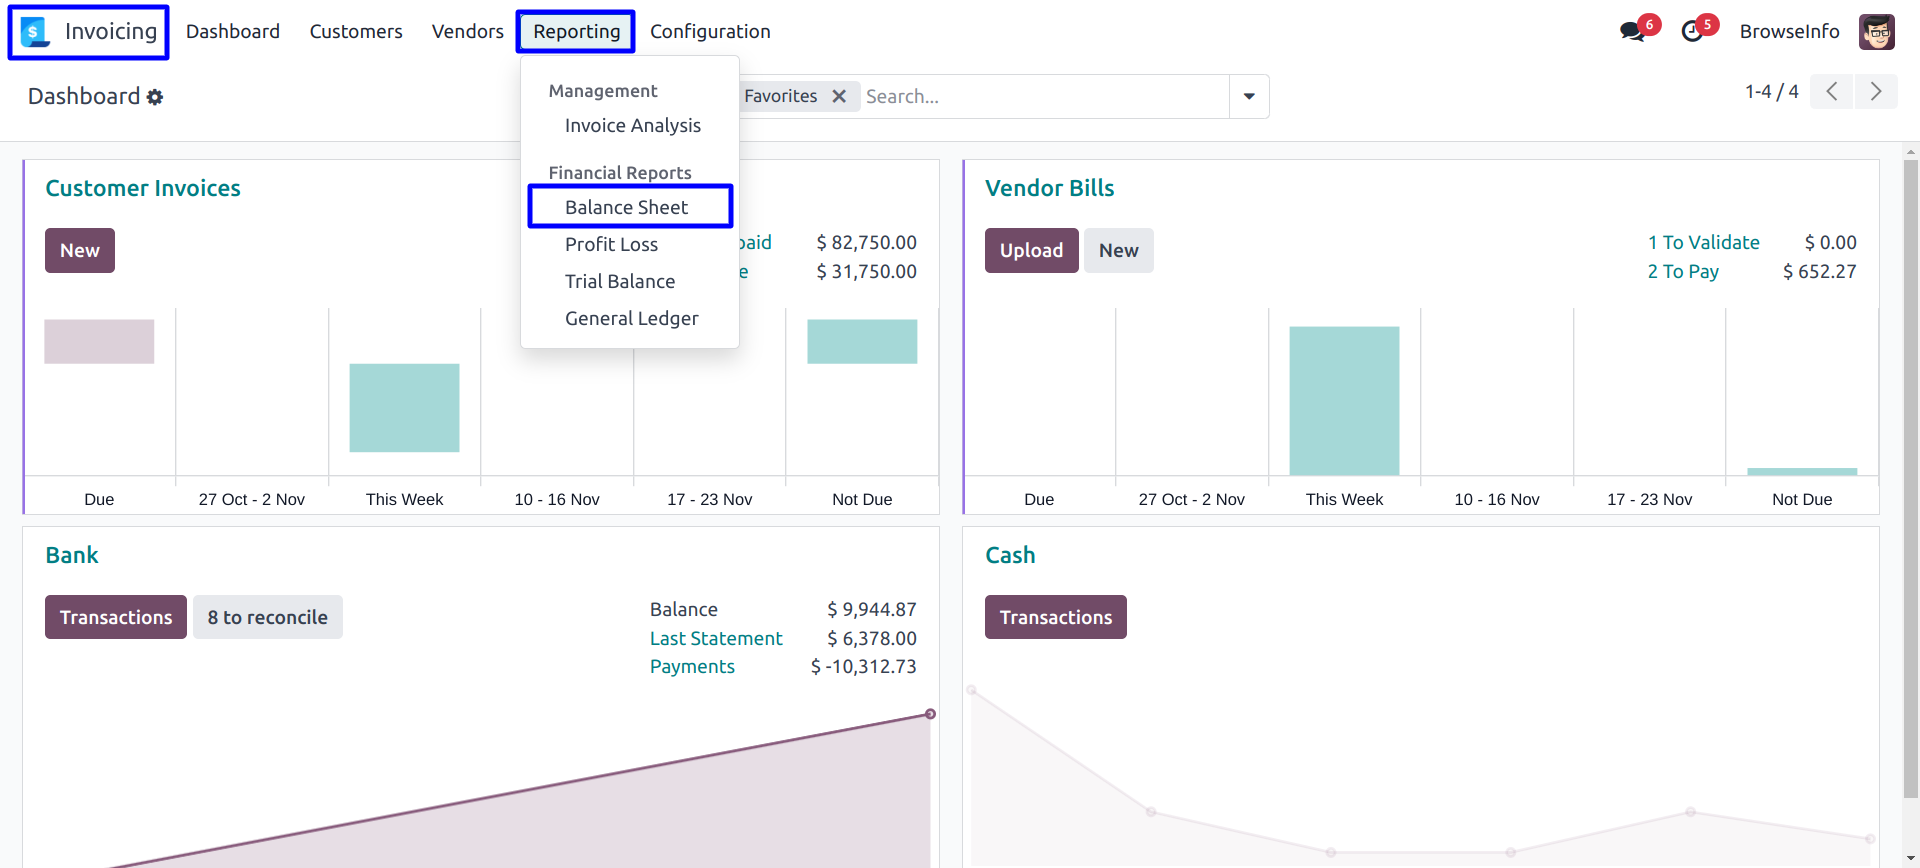Open the chat messages icon
This screenshot has height=868, width=1920.
pos(1632,31)
